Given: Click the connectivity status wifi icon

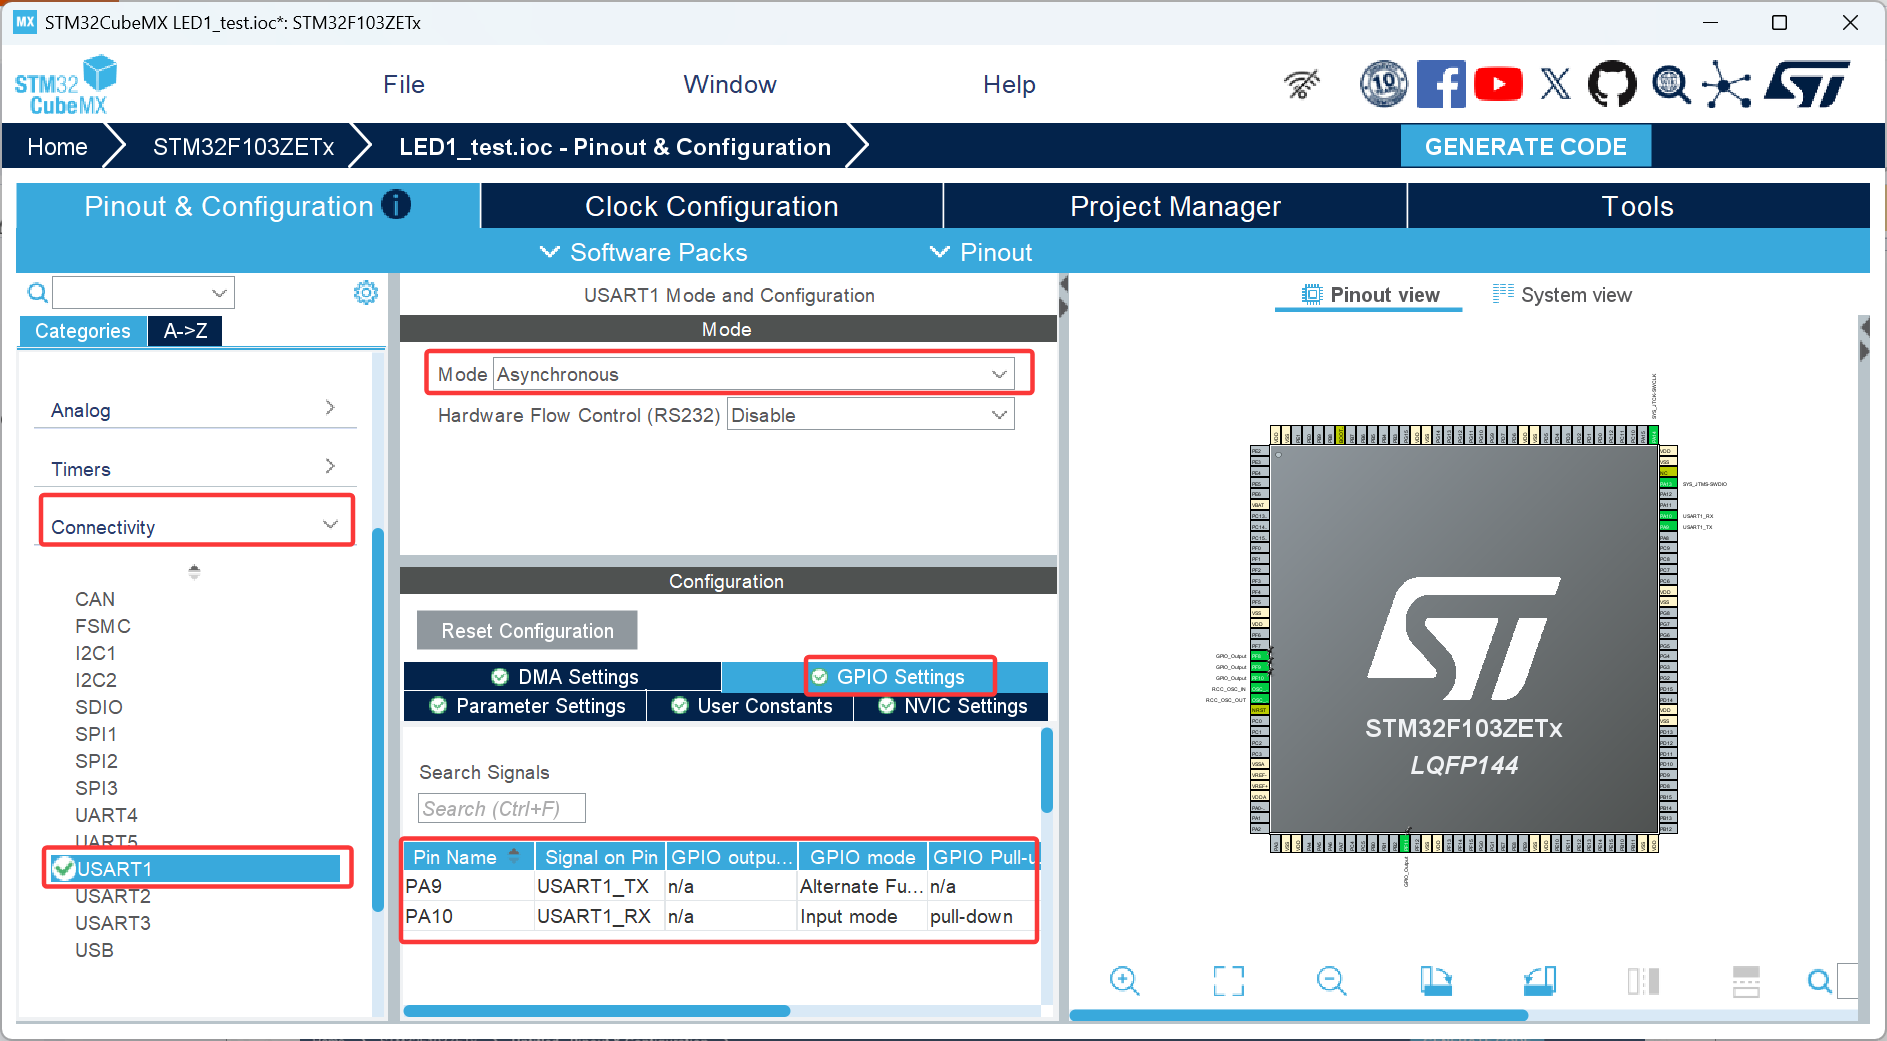Looking at the screenshot, I should (x=1302, y=85).
